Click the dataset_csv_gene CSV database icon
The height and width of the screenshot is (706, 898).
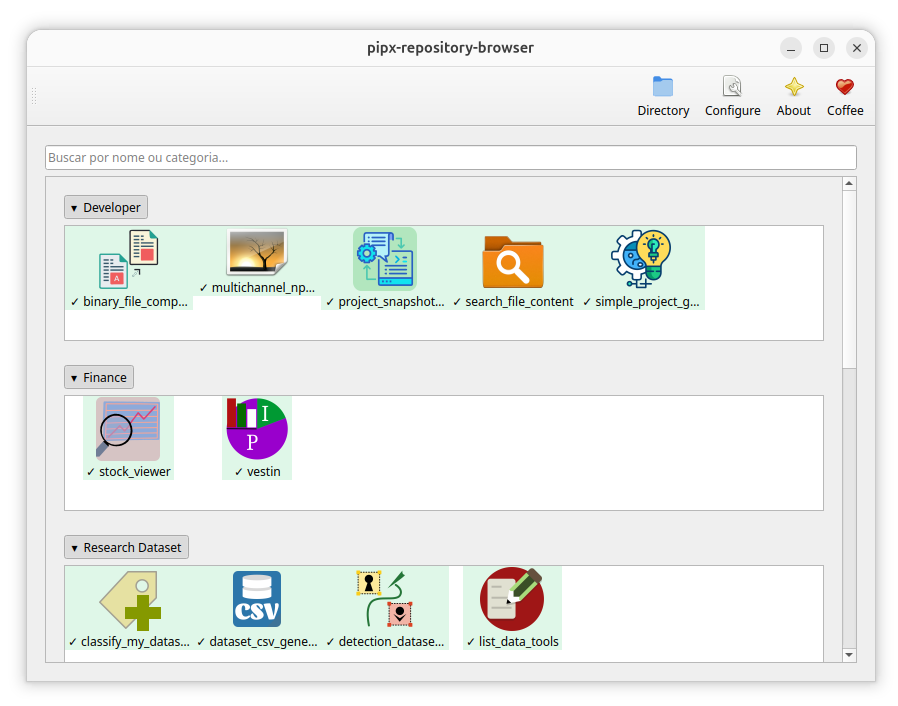point(257,599)
